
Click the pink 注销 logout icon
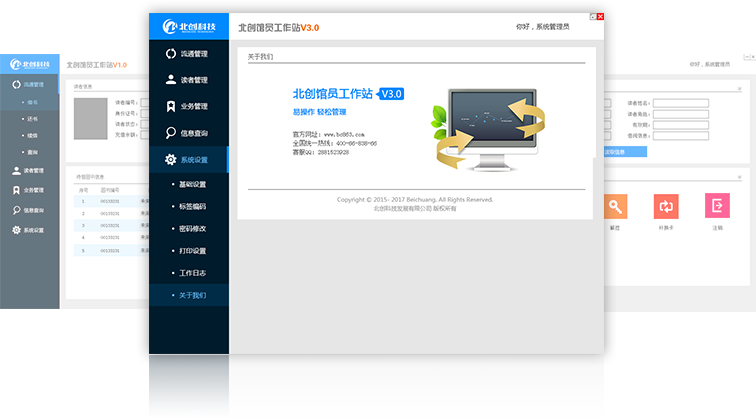(x=715, y=206)
